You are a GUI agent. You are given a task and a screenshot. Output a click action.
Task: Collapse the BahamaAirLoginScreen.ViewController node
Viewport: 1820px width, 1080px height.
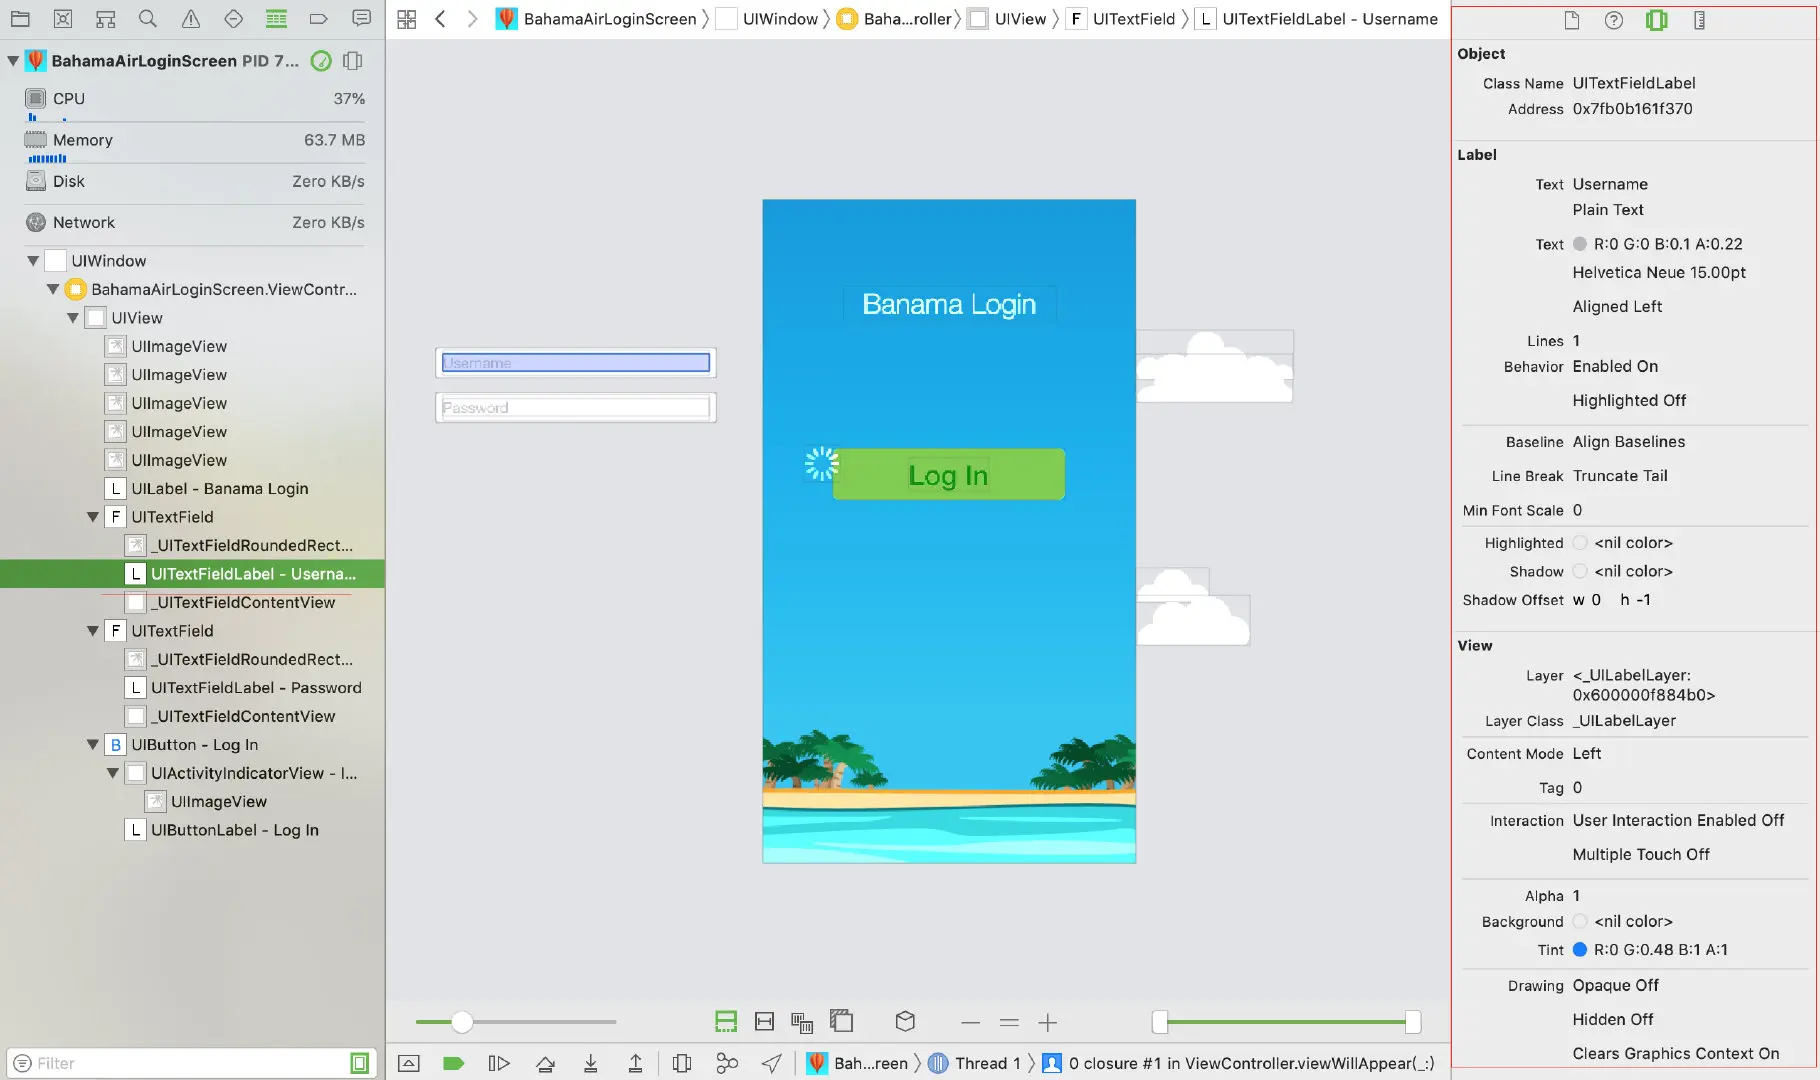tap(53, 289)
